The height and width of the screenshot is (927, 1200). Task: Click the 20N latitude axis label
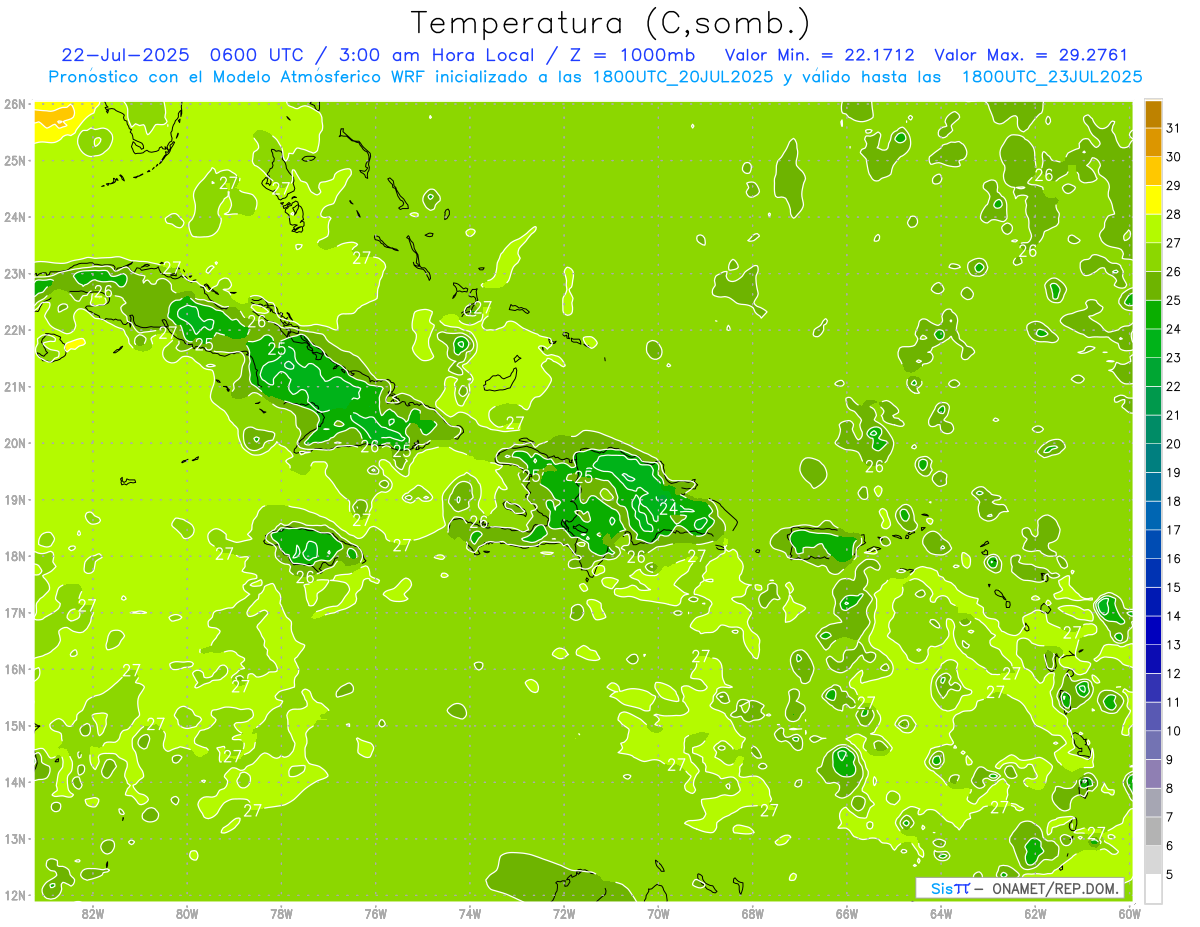pyautogui.click(x=15, y=443)
